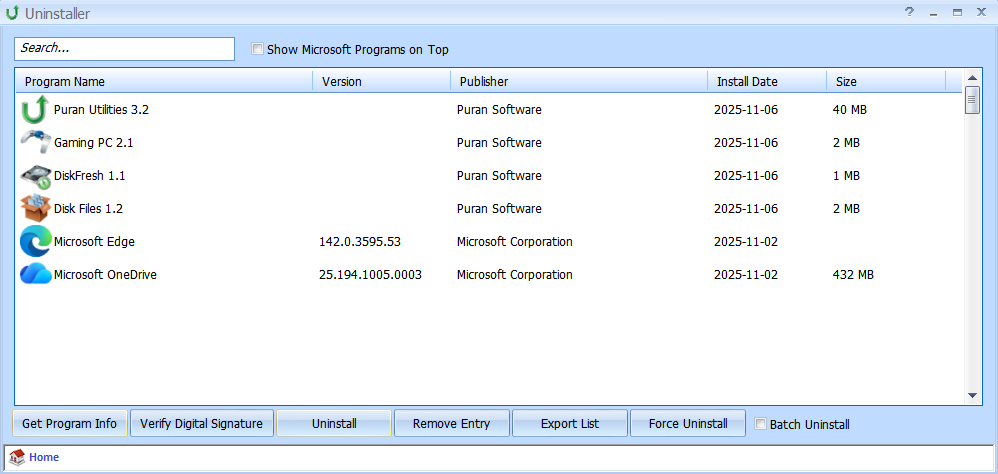Toggle the Batch Uninstall checkbox
The height and width of the screenshot is (474, 998).
click(761, 424)
